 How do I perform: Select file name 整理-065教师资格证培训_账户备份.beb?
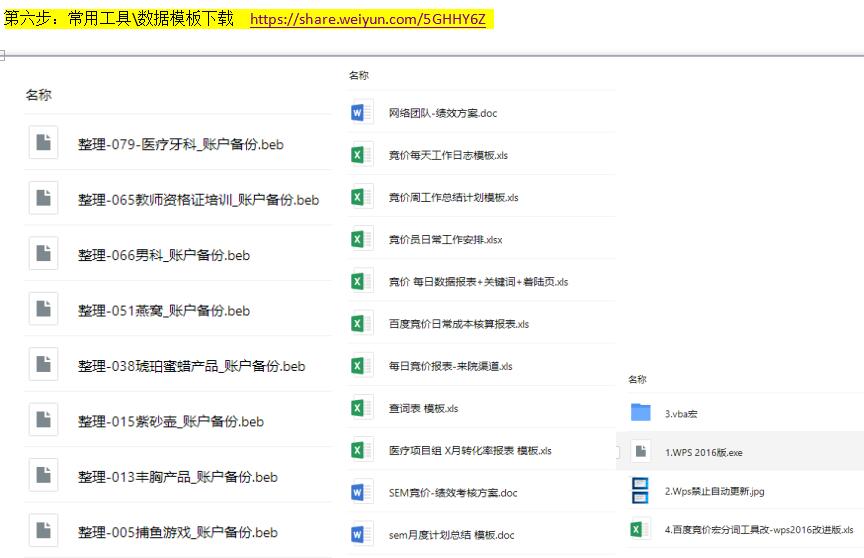point(198,200)
